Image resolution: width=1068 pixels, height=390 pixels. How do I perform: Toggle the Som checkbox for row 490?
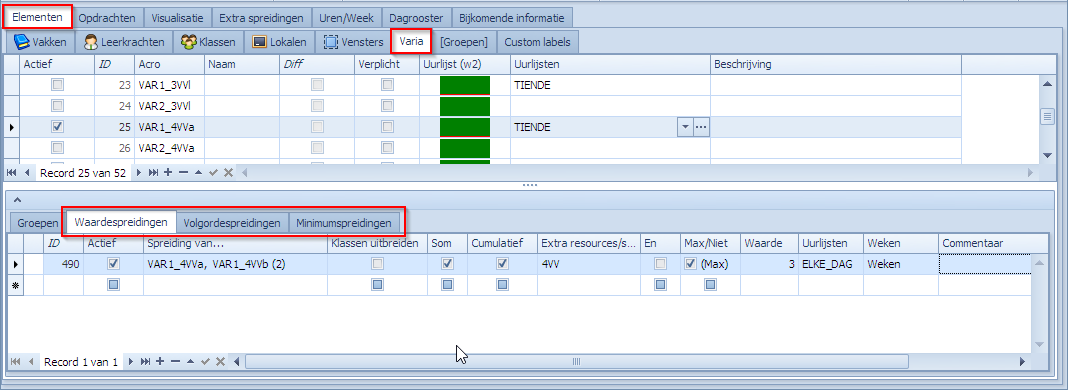[447, 263]
